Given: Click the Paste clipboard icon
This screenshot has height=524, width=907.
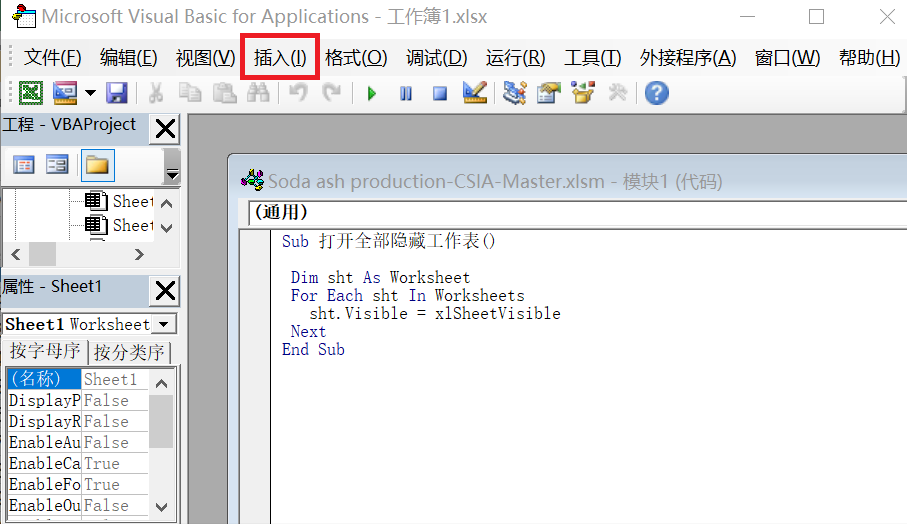Looking at the screenshot, I should [x=224, y=93].
